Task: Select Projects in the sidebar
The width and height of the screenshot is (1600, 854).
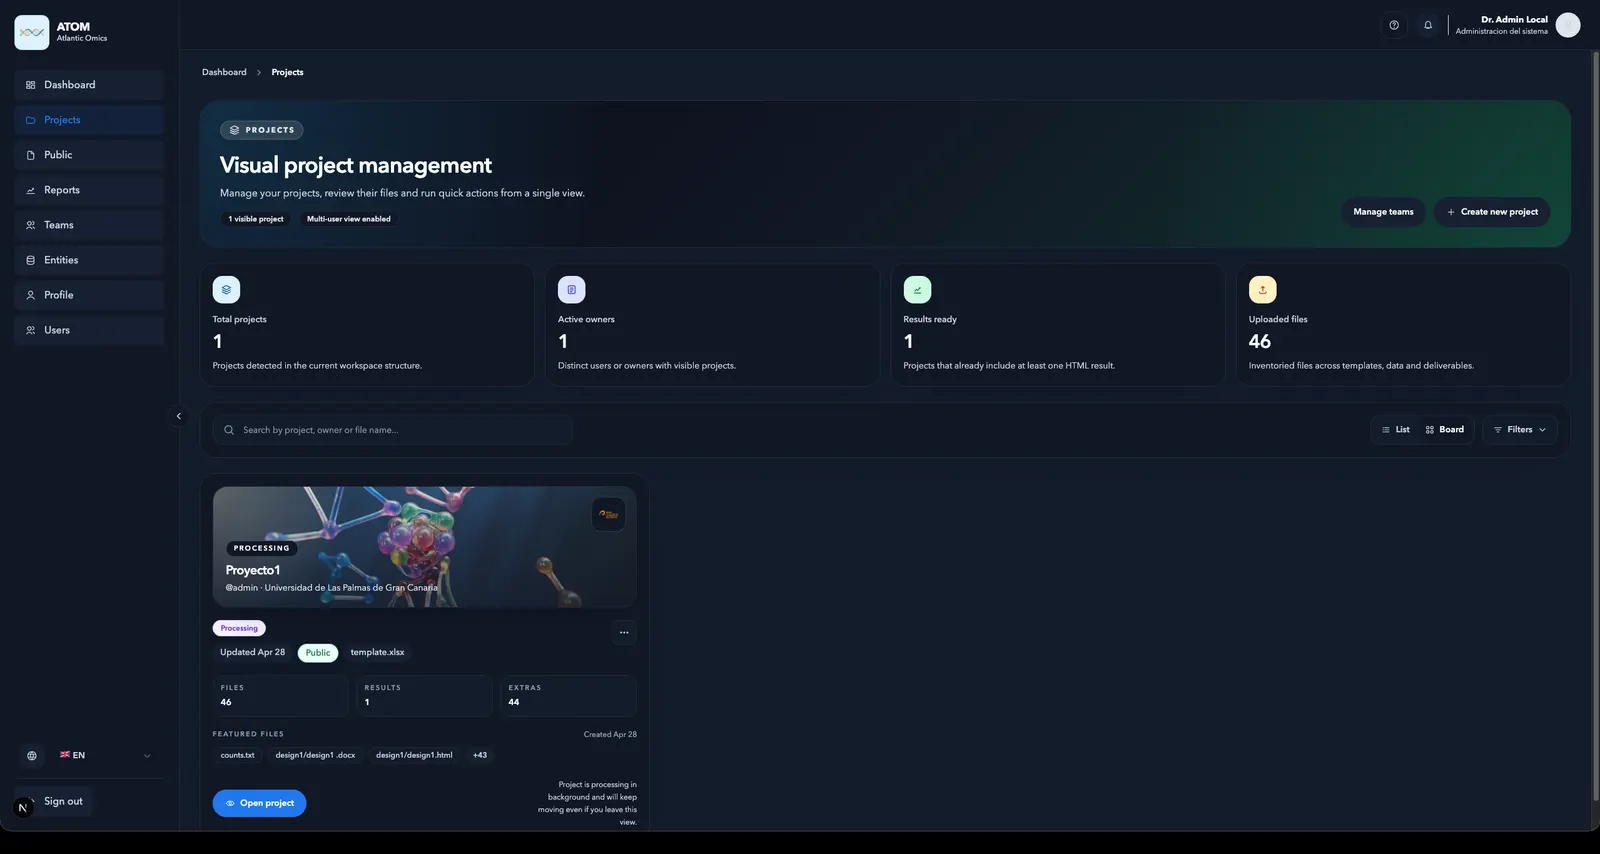Action: pos(89,120)
